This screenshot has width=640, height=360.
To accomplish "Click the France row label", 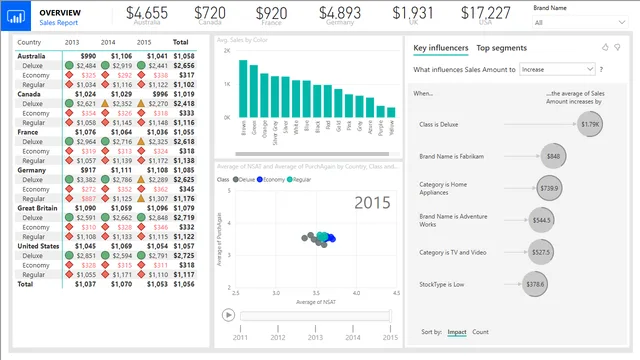I will click(27, 132).
